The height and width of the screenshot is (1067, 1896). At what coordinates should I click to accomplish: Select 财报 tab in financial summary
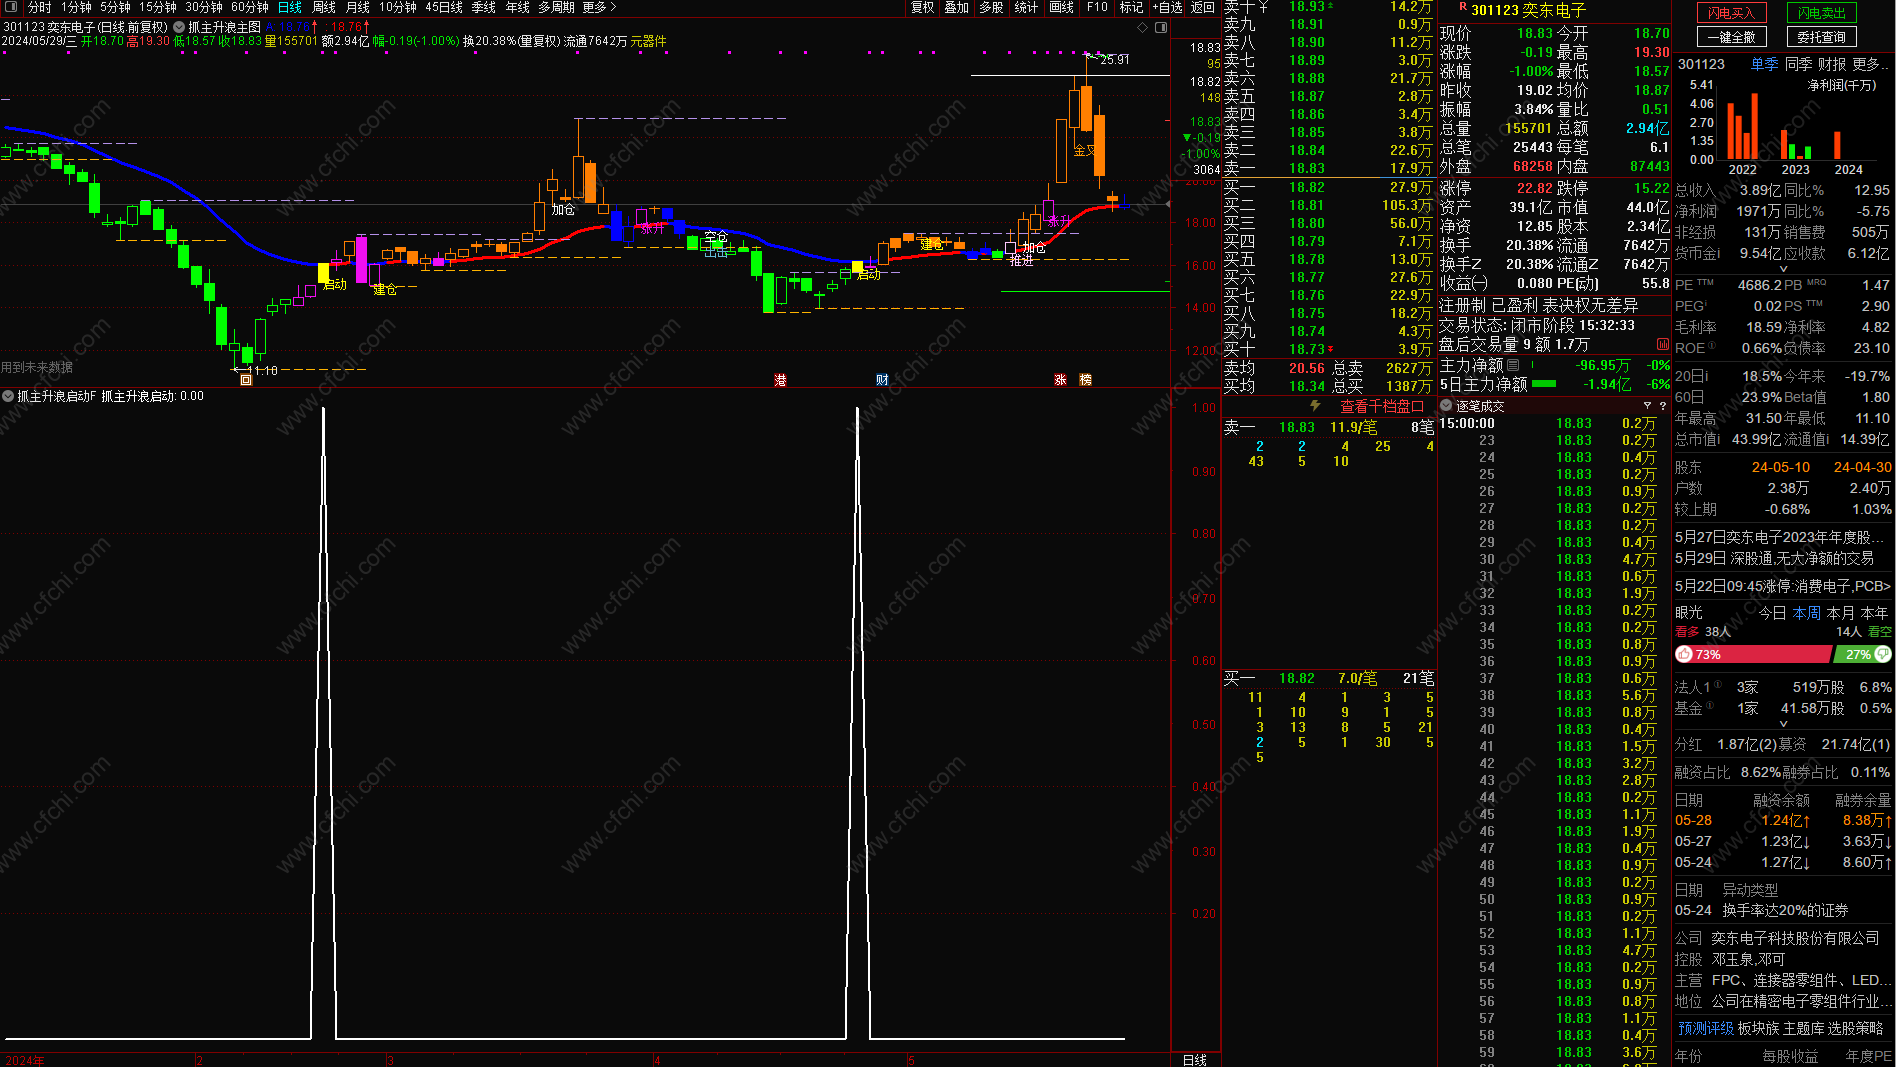[1832, 64]
